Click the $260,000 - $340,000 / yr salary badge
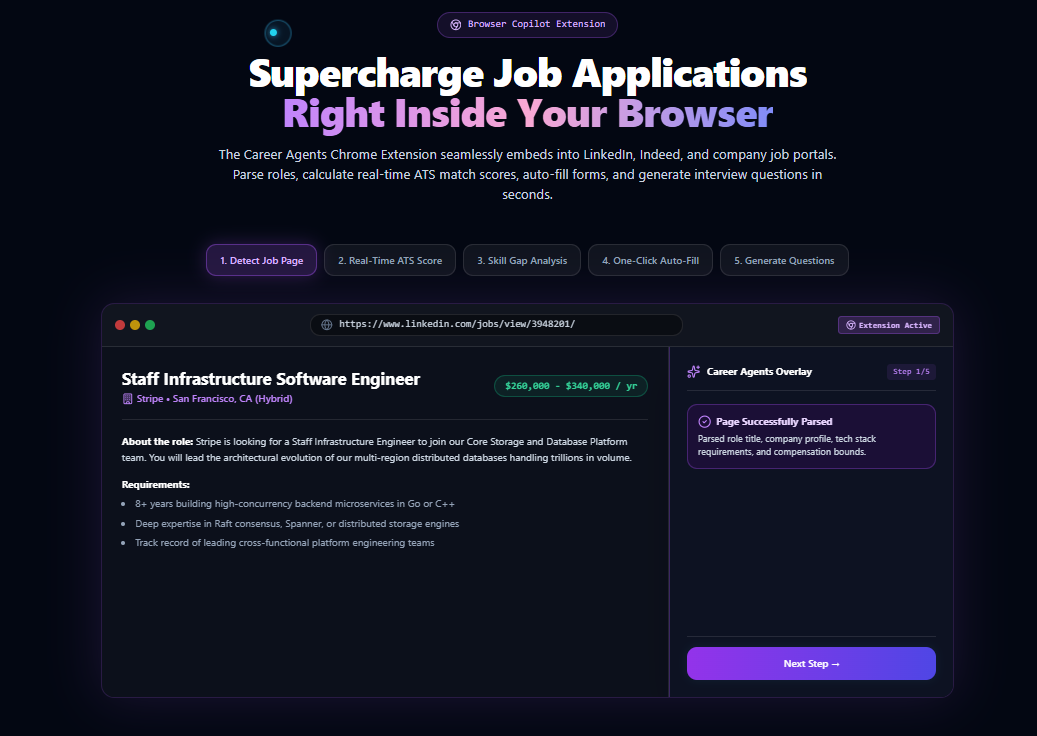This screenshot has height=736, width=1037. coord(571,386)
